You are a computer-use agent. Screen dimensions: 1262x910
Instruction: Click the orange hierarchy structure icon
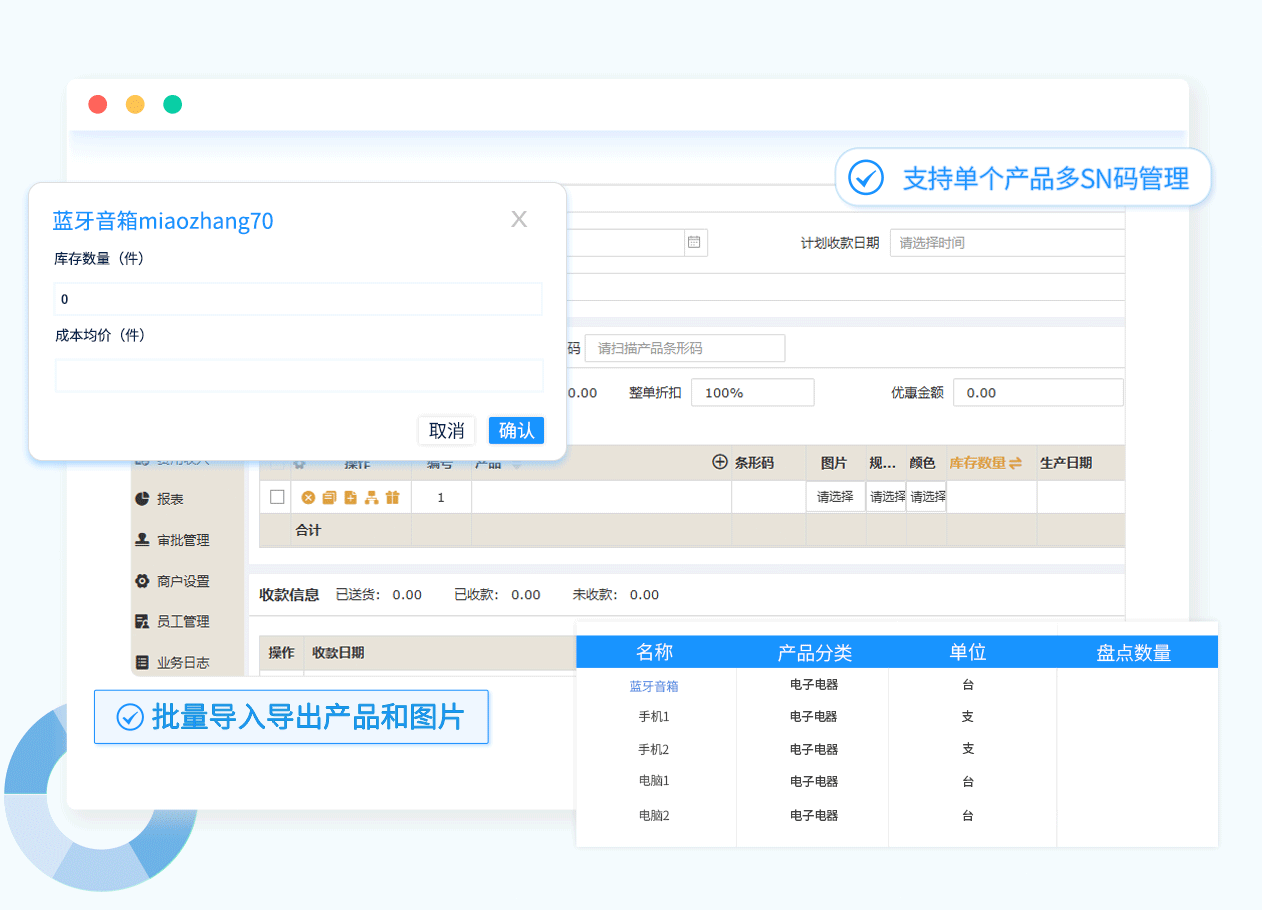pos(371,497)
